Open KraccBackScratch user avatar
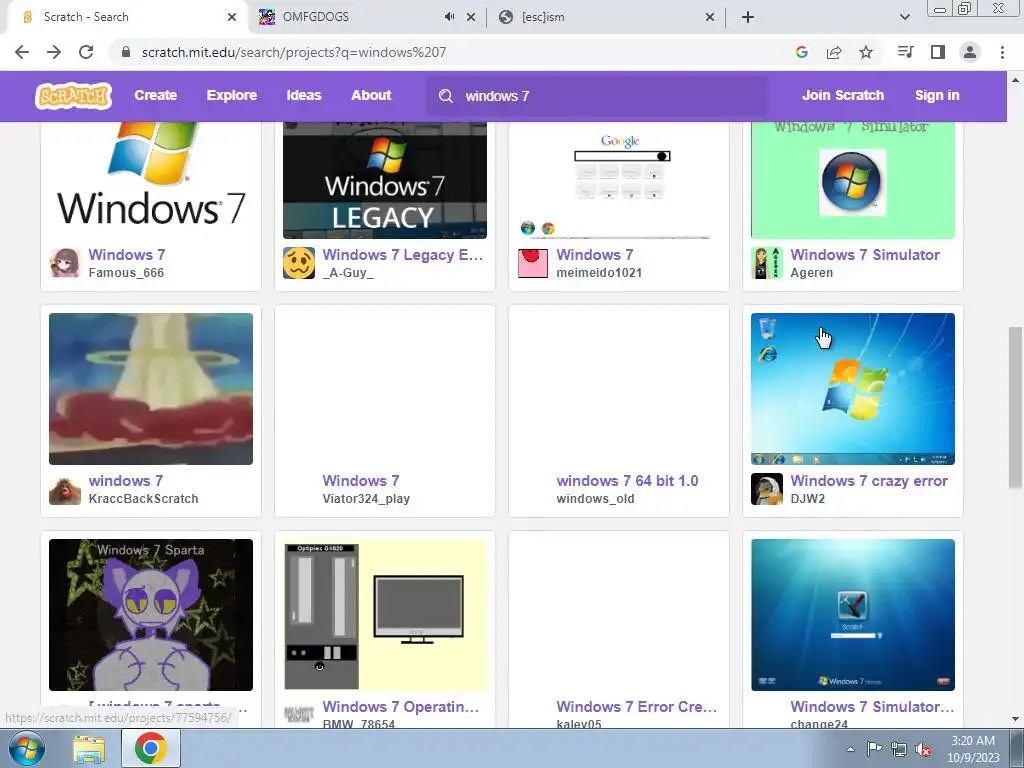 pyautogui.click(x=65, y=488)
